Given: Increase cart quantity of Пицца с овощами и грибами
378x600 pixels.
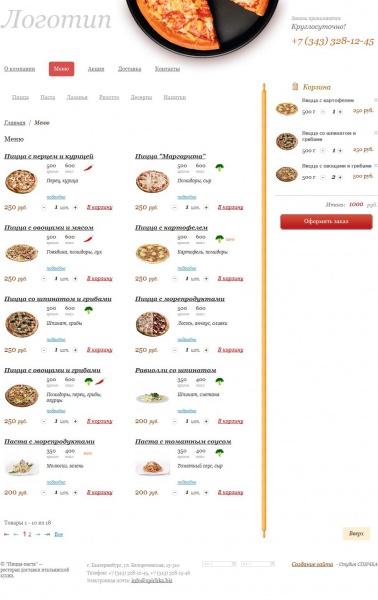Looking at the screenshot, I should point(340,177).
